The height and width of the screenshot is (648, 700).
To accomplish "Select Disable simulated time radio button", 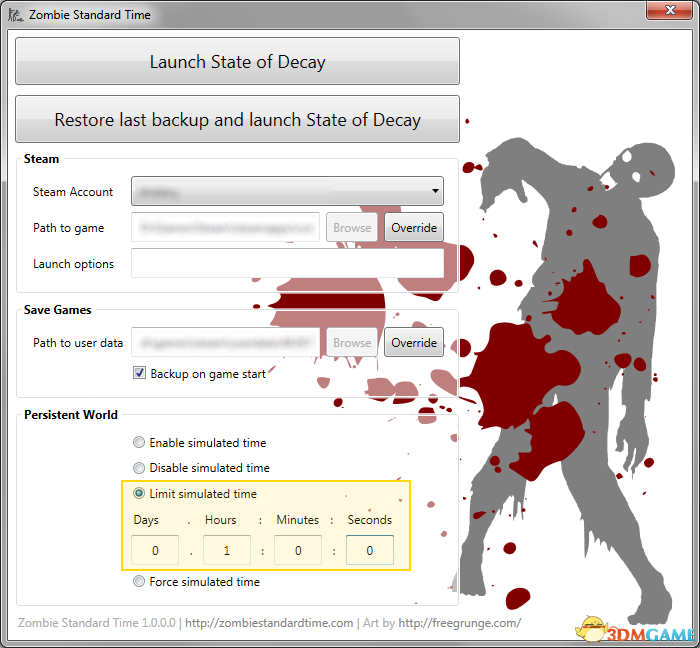I will click(139, 468).
